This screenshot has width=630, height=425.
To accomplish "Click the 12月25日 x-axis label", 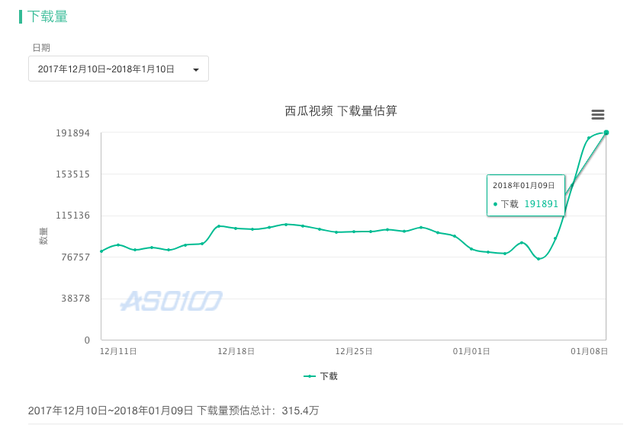I will pyautogui.click(x=354, y=351).
